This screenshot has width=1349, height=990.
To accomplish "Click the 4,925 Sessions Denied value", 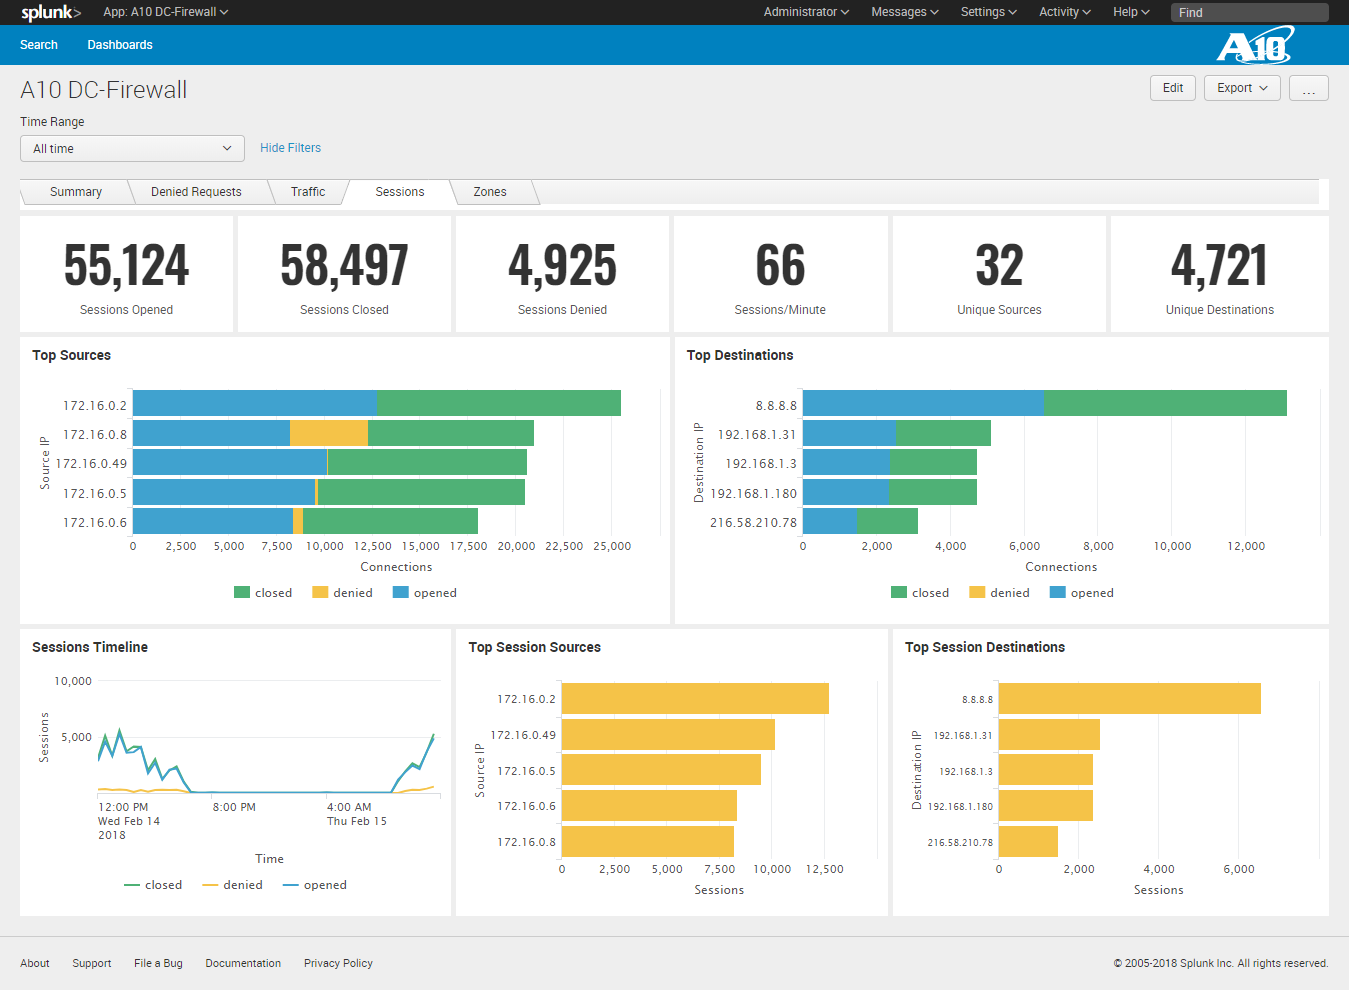I will [562, 266].
